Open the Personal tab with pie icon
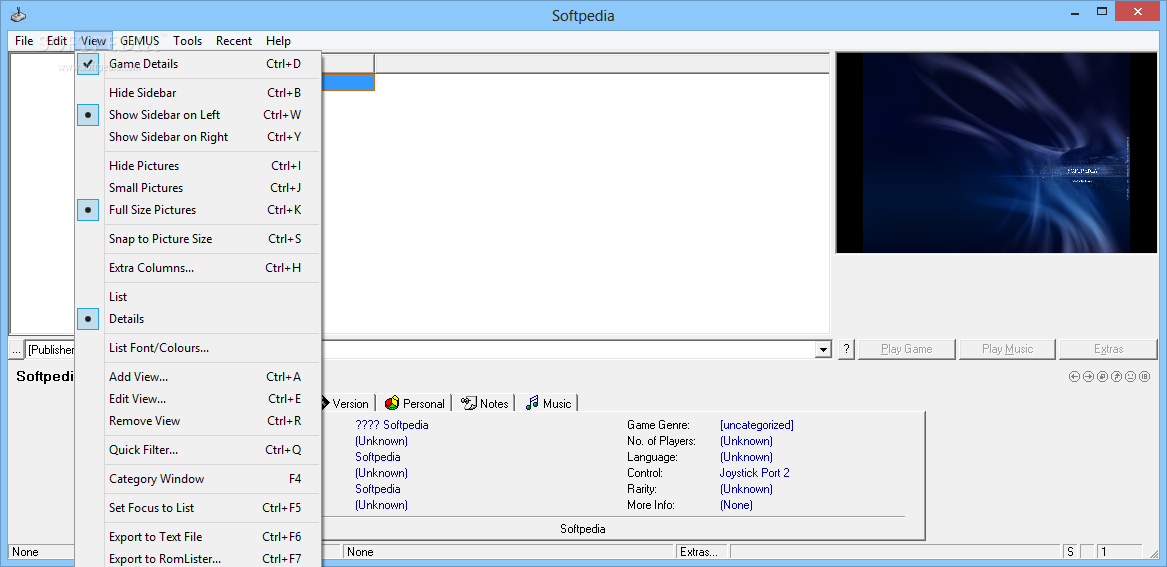The image size is (1167, 567). coord(415,403)
